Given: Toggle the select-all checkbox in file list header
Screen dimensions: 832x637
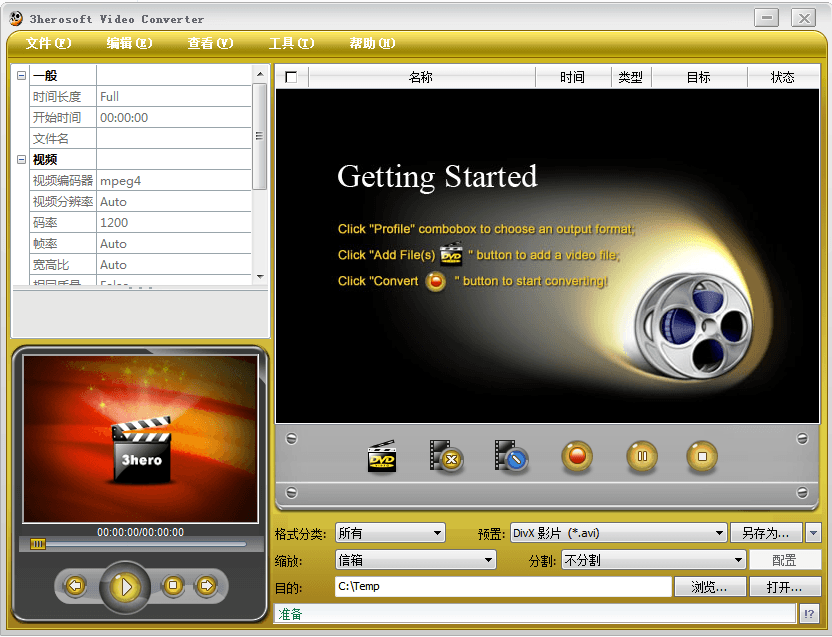Looking at the screenshot, I should click(291, 77).
